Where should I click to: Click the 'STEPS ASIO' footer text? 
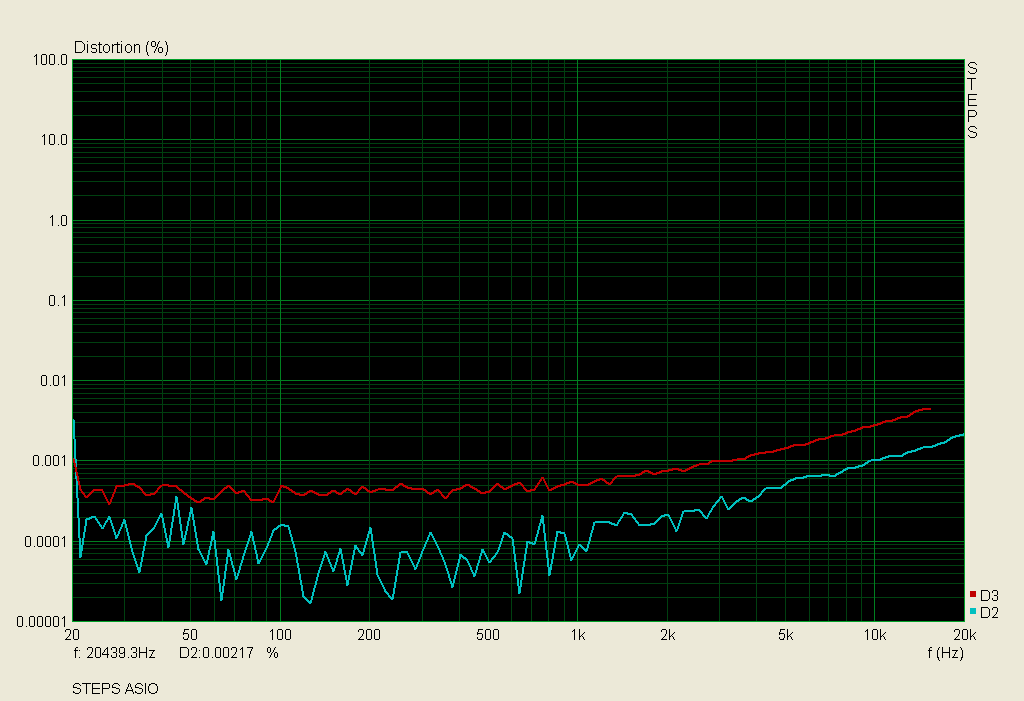[x=116, y=689]
